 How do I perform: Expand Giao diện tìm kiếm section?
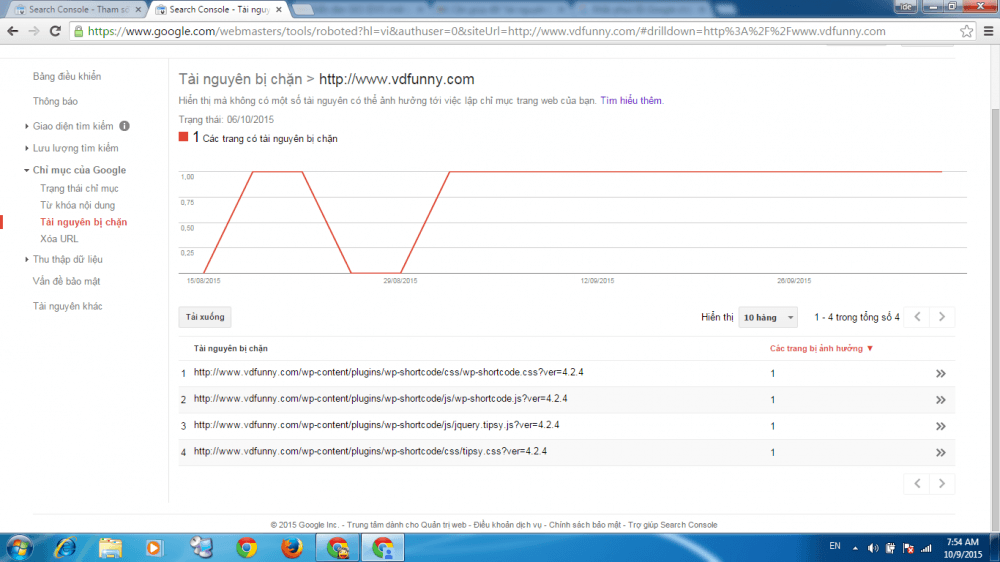(x=27, y=126)
